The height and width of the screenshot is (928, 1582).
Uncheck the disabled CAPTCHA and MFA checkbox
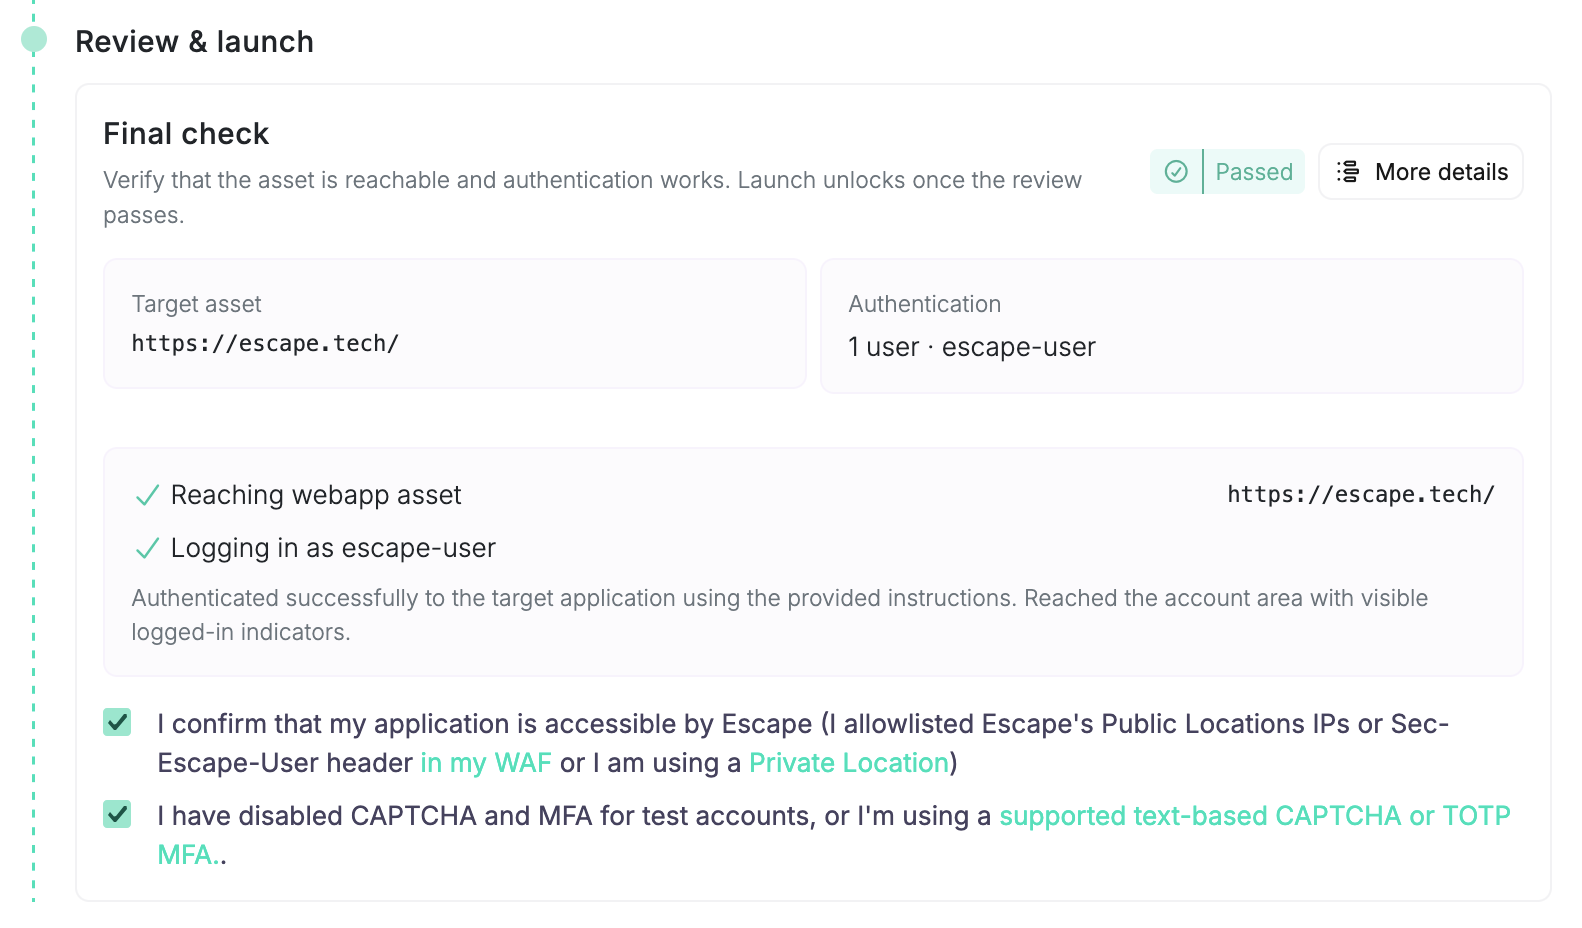118,814
